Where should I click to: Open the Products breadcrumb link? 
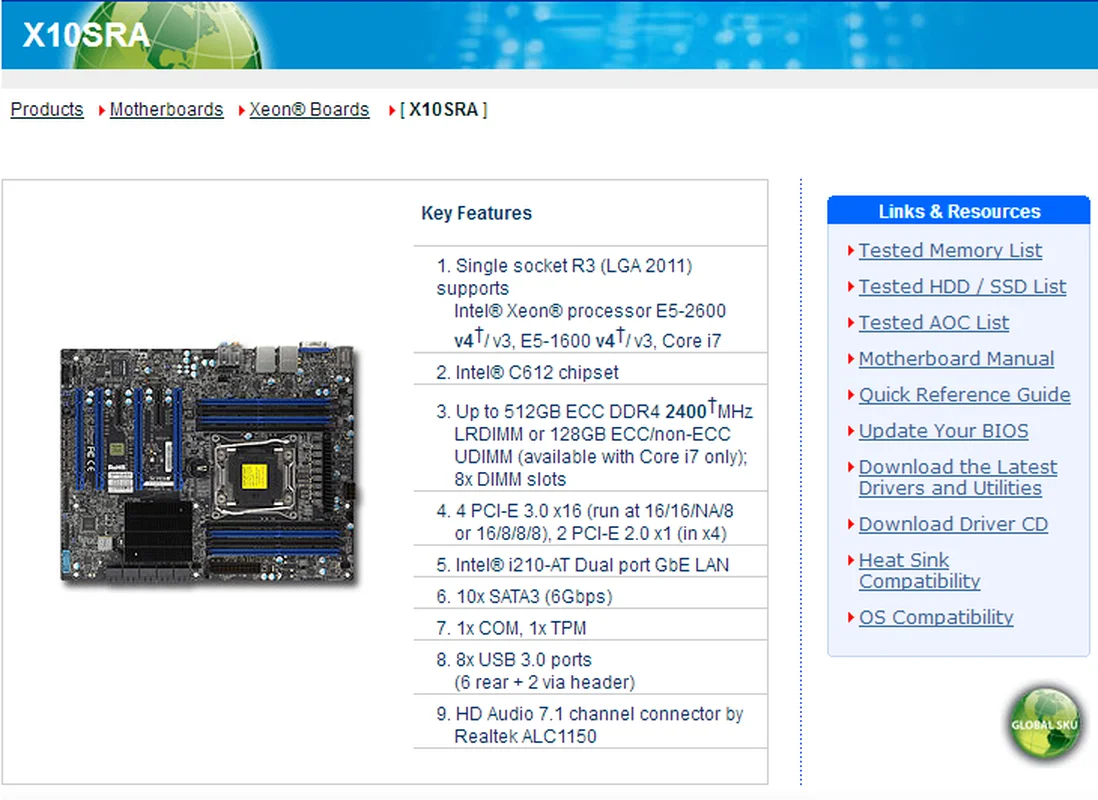pos(47,109)
